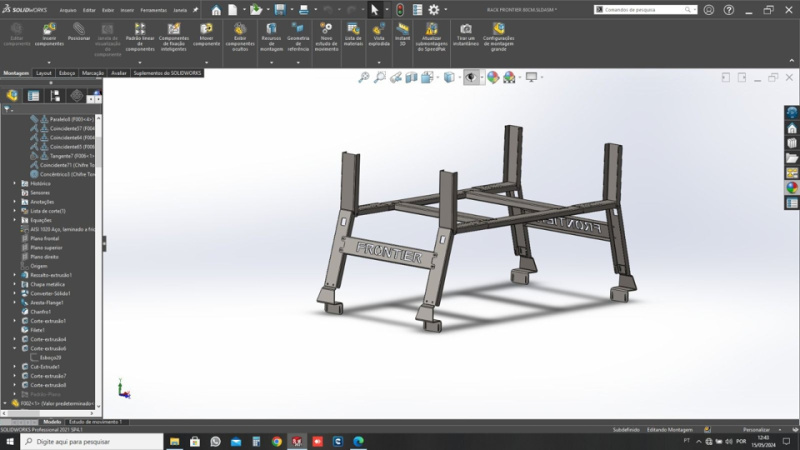The height and width of the screenshot is (450, 800).
Task: Open the Design Library task pane icon
Action: (x=792, y=143)
